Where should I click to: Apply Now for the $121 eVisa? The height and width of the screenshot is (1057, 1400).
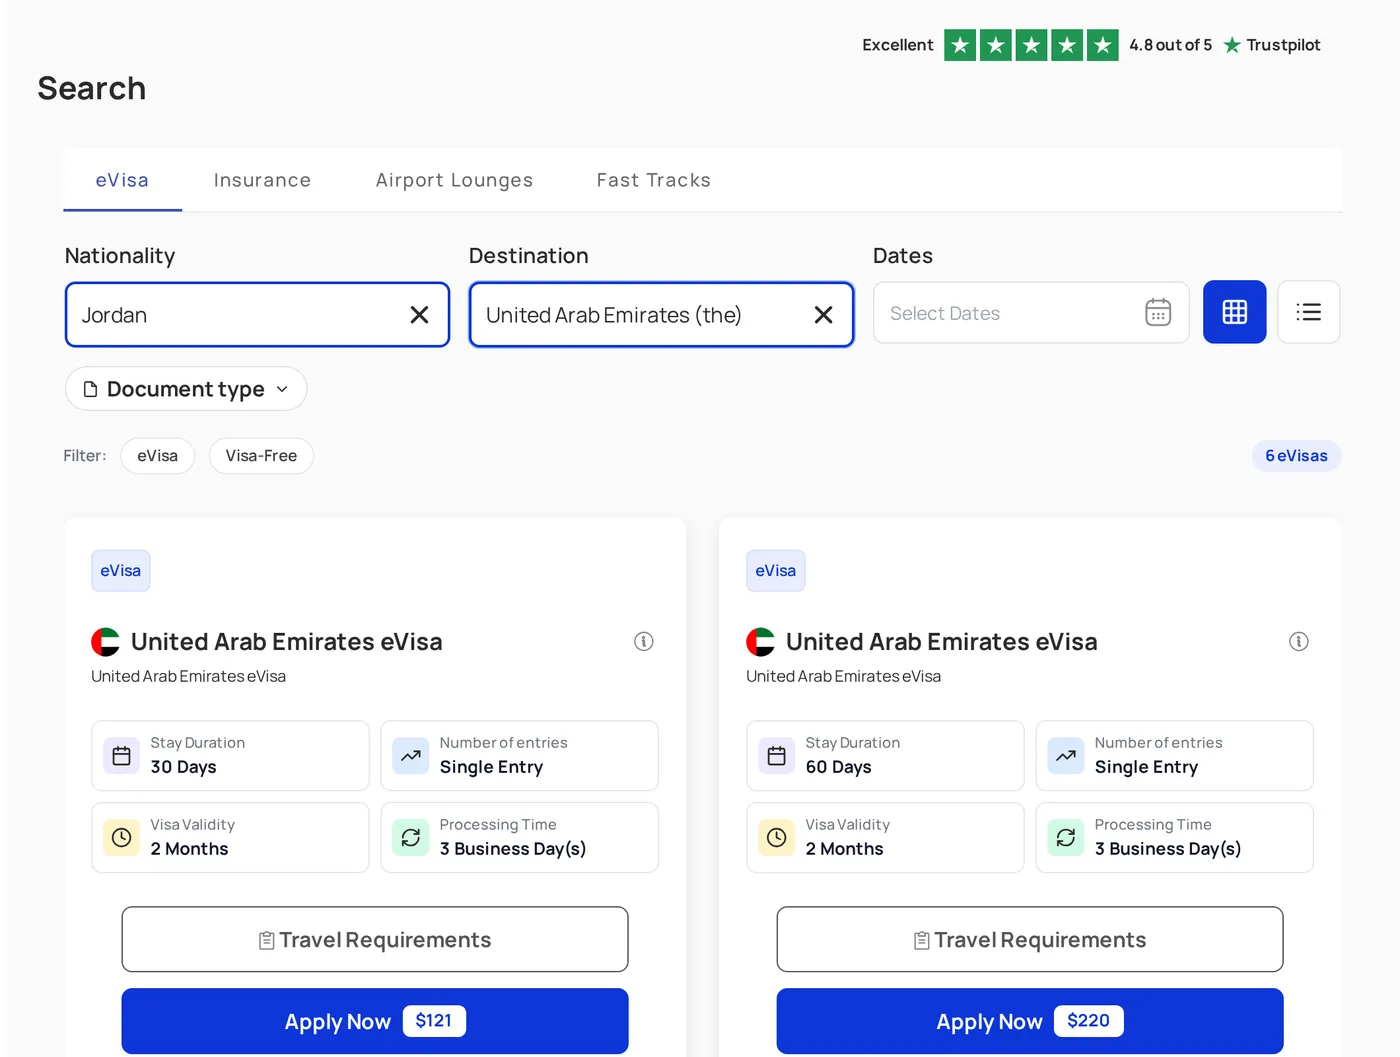[375, 1021]
